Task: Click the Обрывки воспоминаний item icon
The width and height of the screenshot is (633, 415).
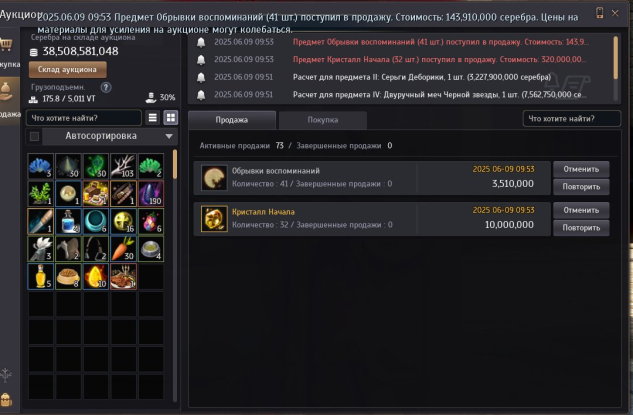Action: pos(214,178)
